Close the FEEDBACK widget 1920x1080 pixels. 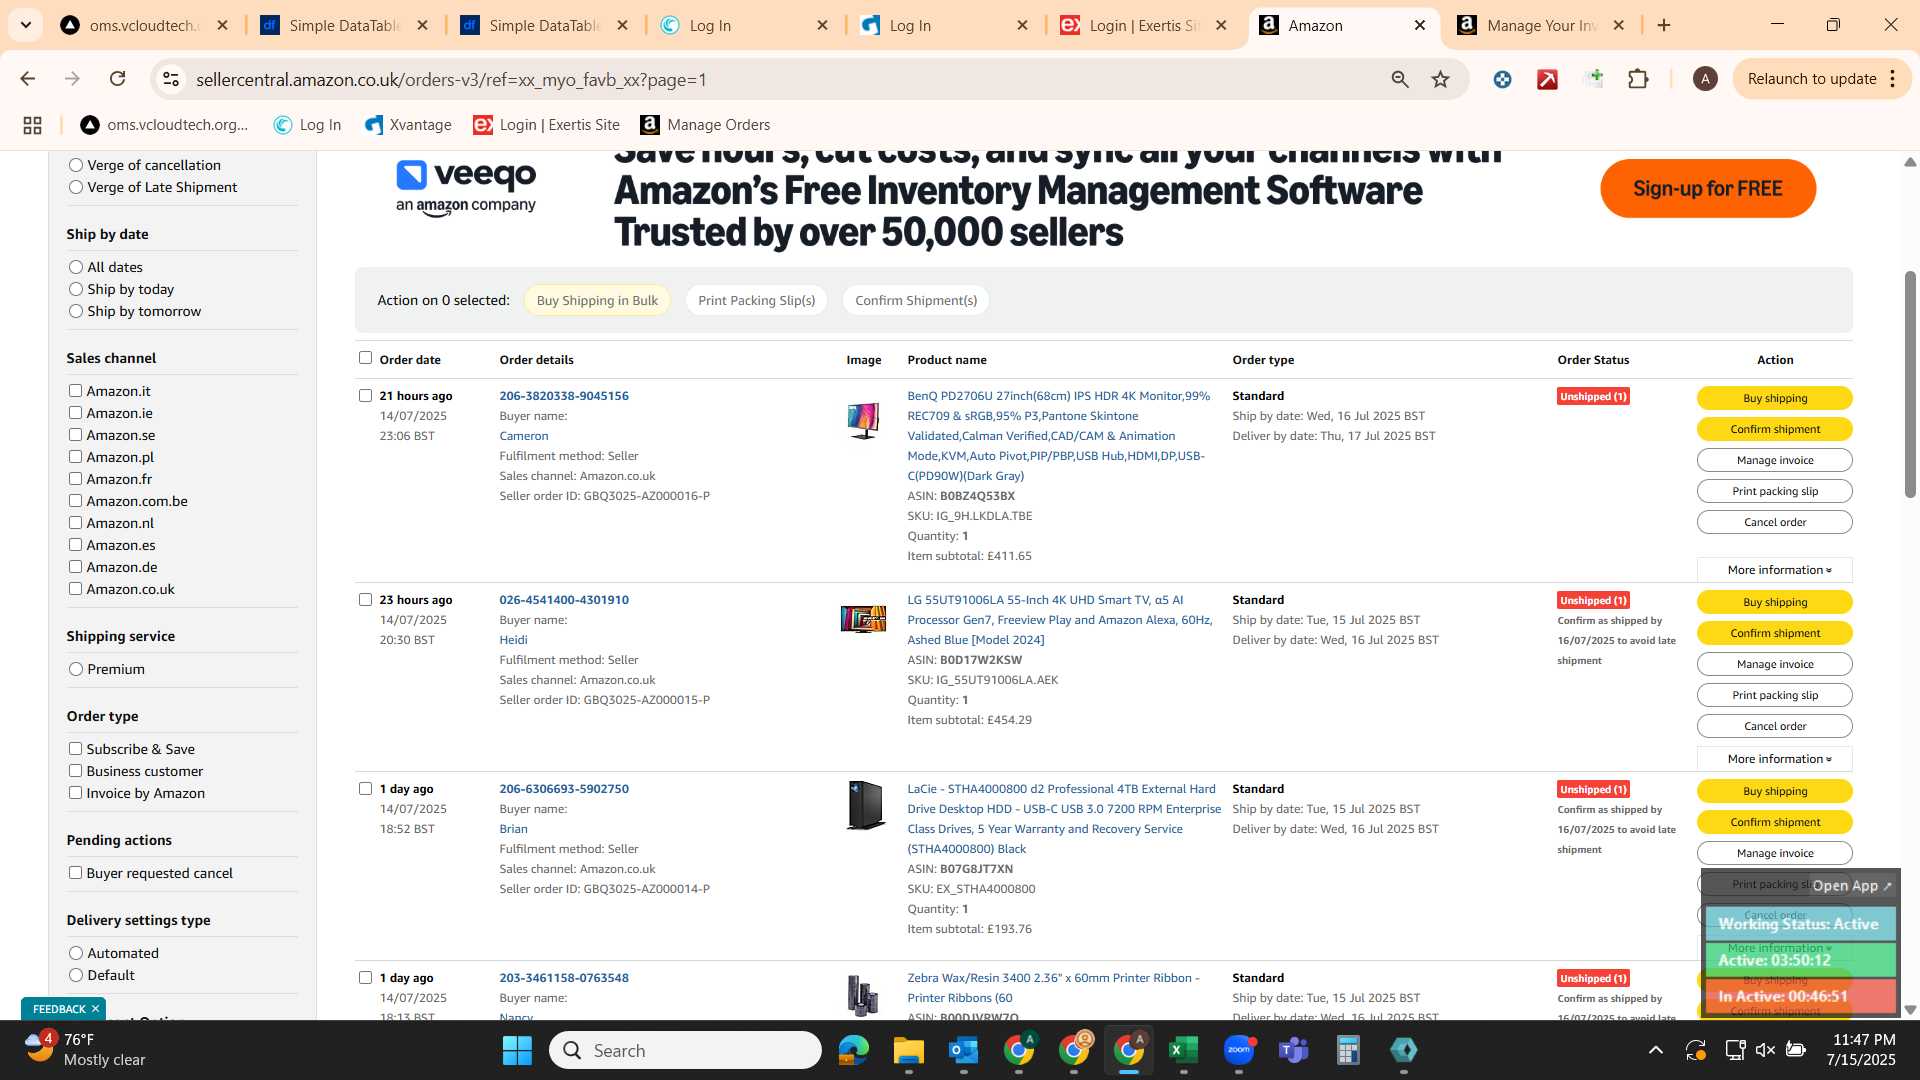[95, 1009]
